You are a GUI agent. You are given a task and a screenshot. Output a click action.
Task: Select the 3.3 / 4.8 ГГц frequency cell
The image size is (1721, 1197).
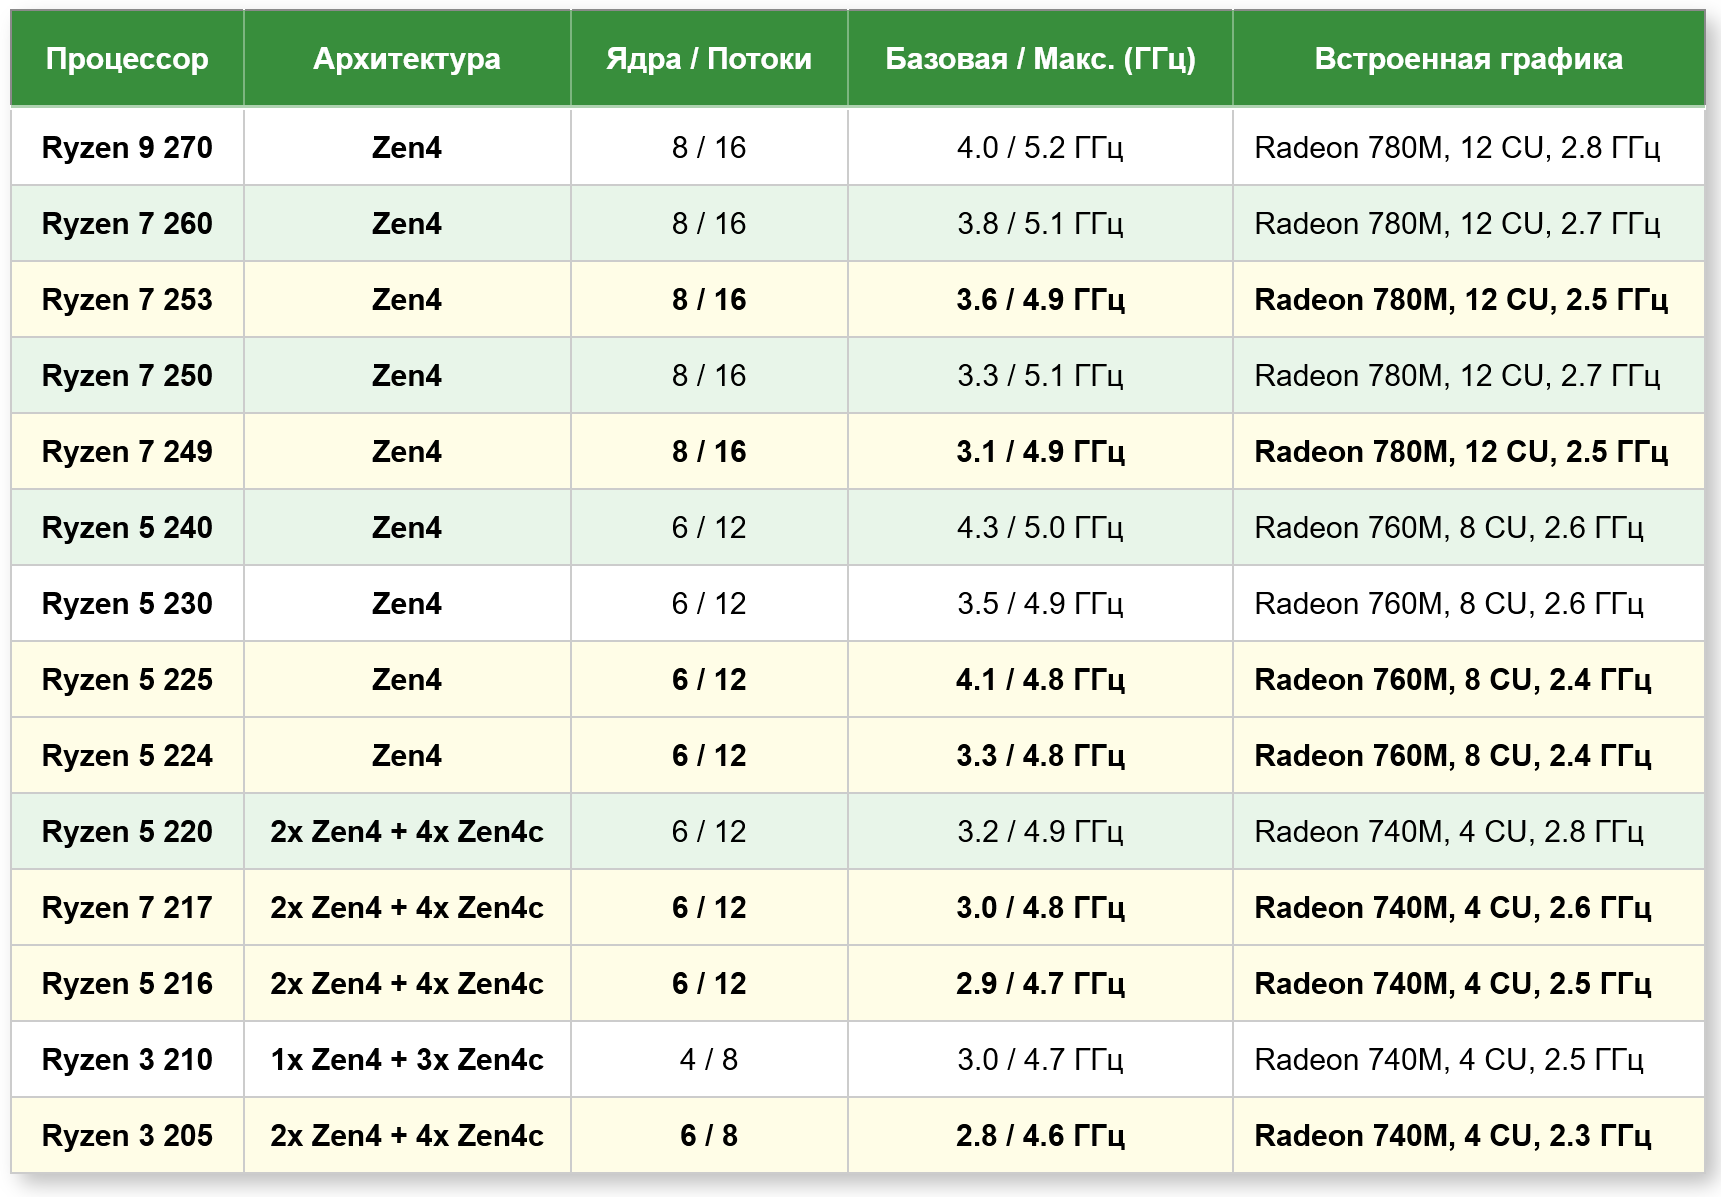pyautogui.click(x=1040, y=755)
